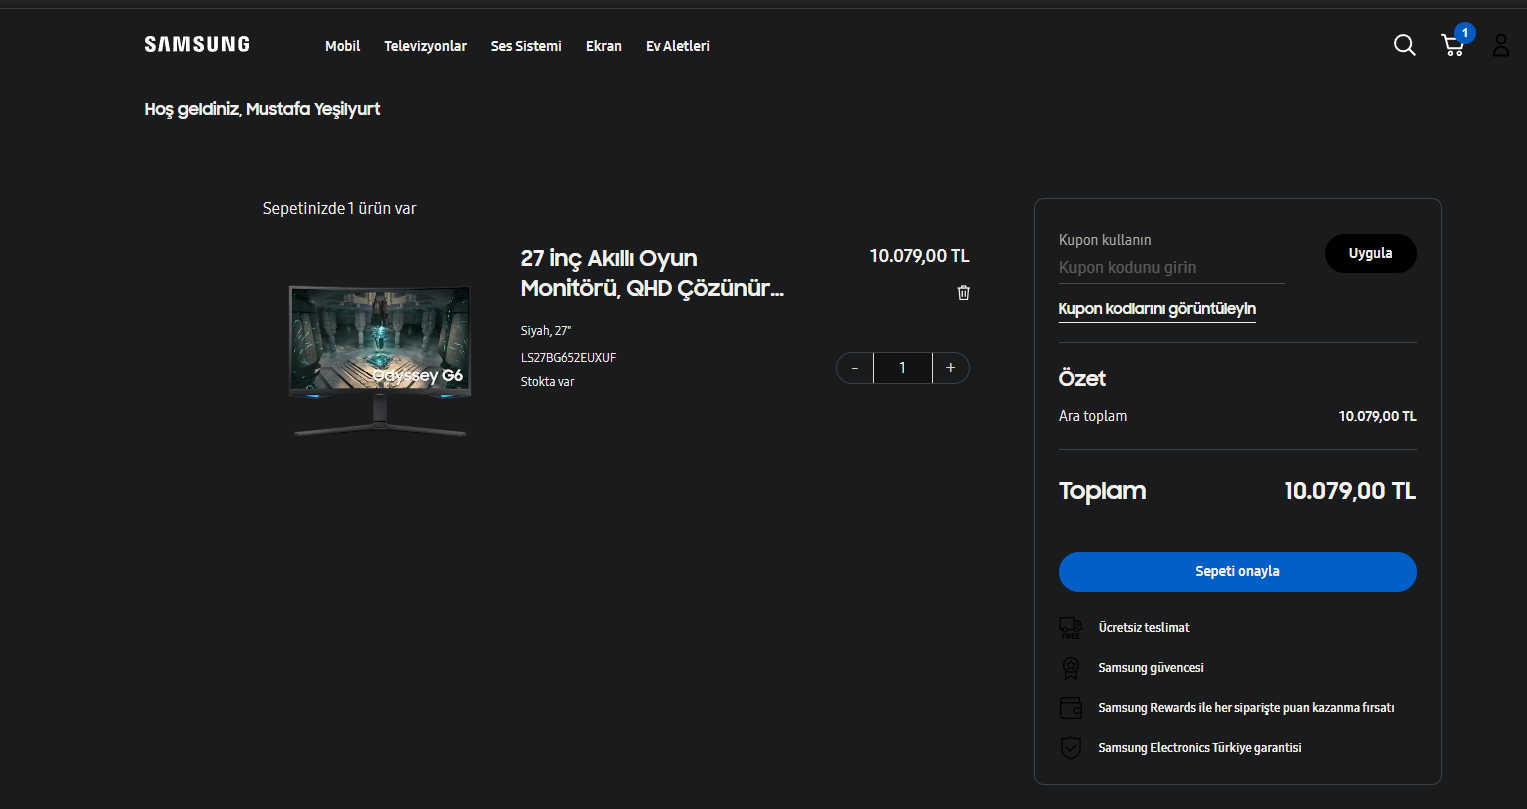
Task: Click Samsung Electronics Türkiye garantisi text
Action: point(1200,748)
